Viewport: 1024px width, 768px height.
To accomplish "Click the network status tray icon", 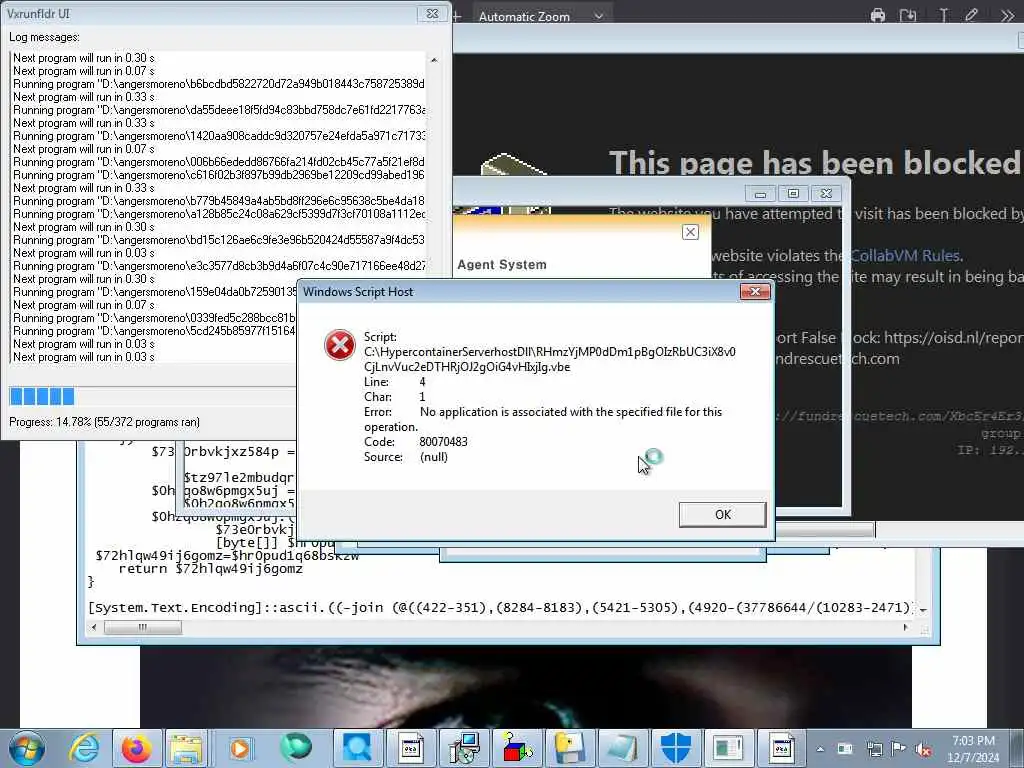I will pyautogui.click(x=874, y=749).
